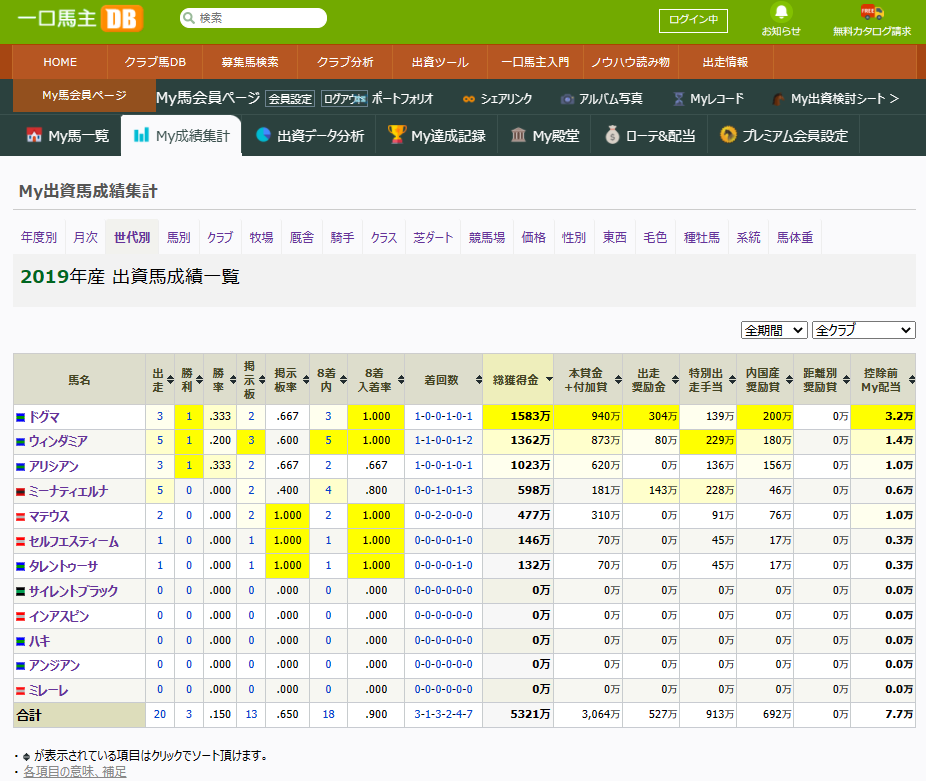Go to HOME in main navigation

tap(60, 62)
